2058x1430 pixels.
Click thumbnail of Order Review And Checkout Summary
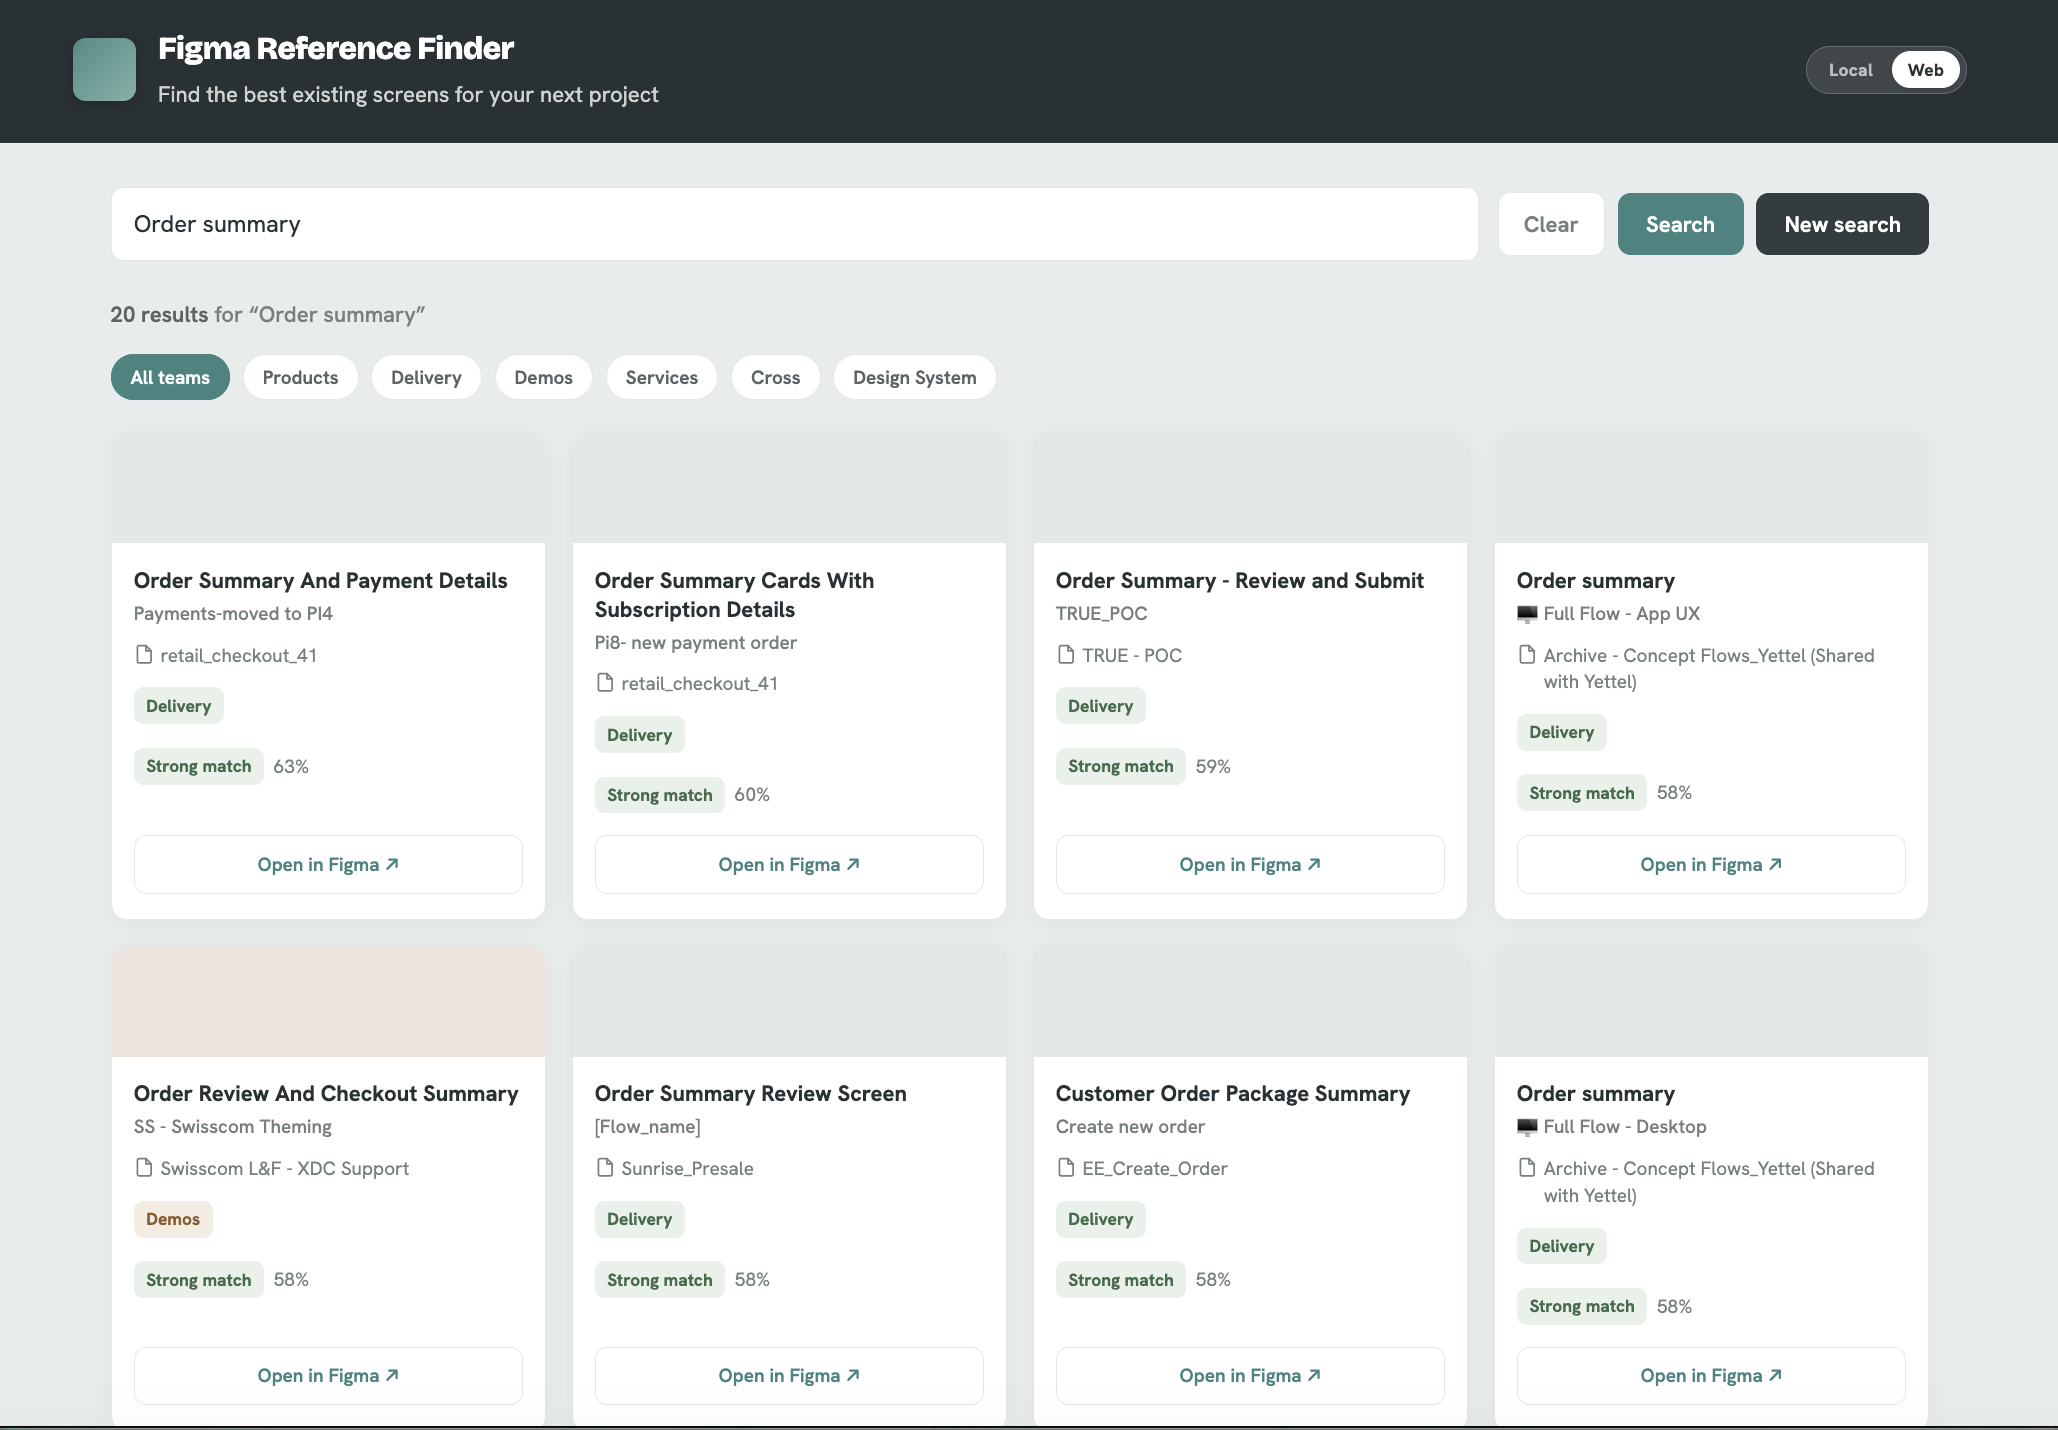tap(328, 1001)
